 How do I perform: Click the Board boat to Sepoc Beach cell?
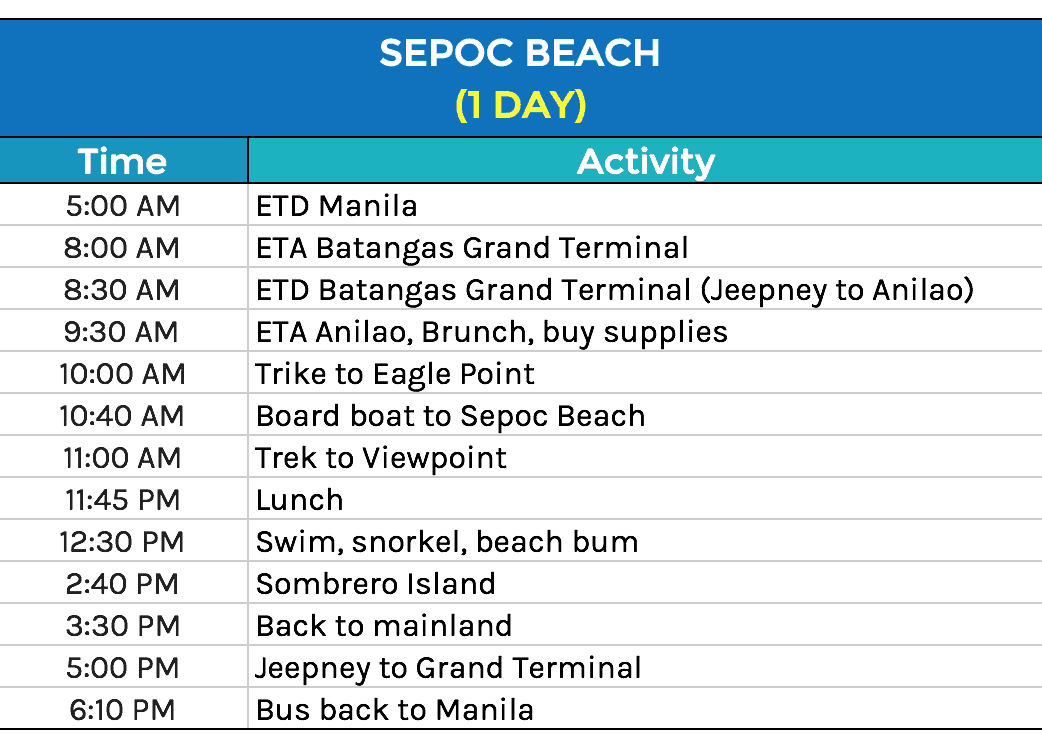(x=450, y=416)
